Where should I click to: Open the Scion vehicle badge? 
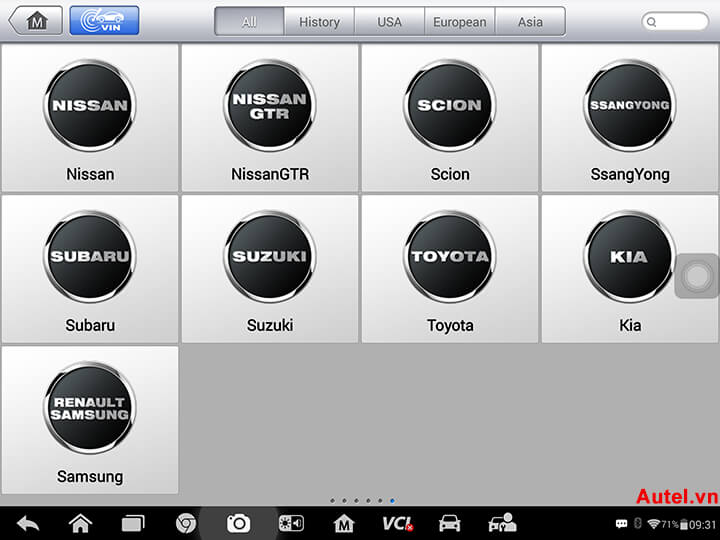[450, 106]
